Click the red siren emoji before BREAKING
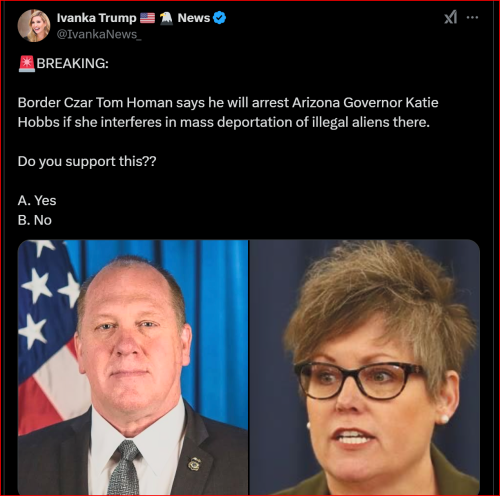Viewport: 500px width, 496px height. point(27,64)
